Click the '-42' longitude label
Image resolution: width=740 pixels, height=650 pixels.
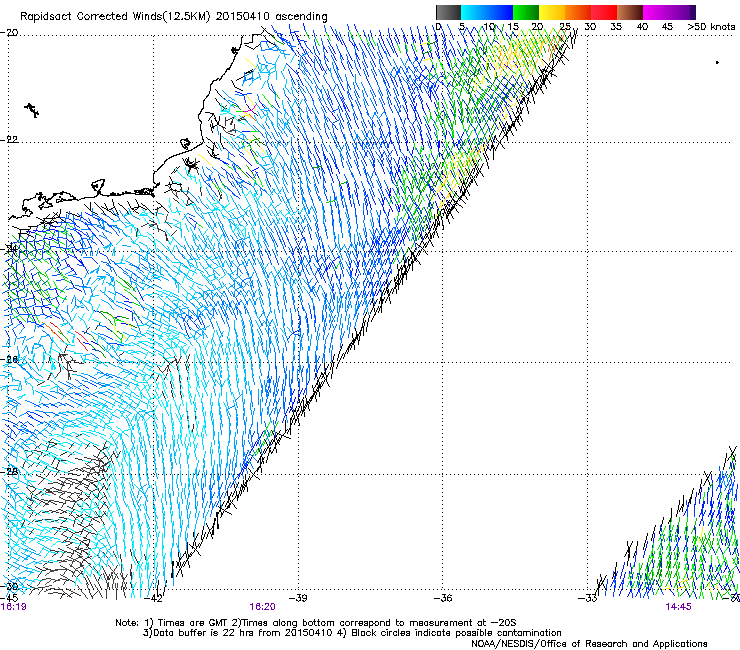pos(153,598)
